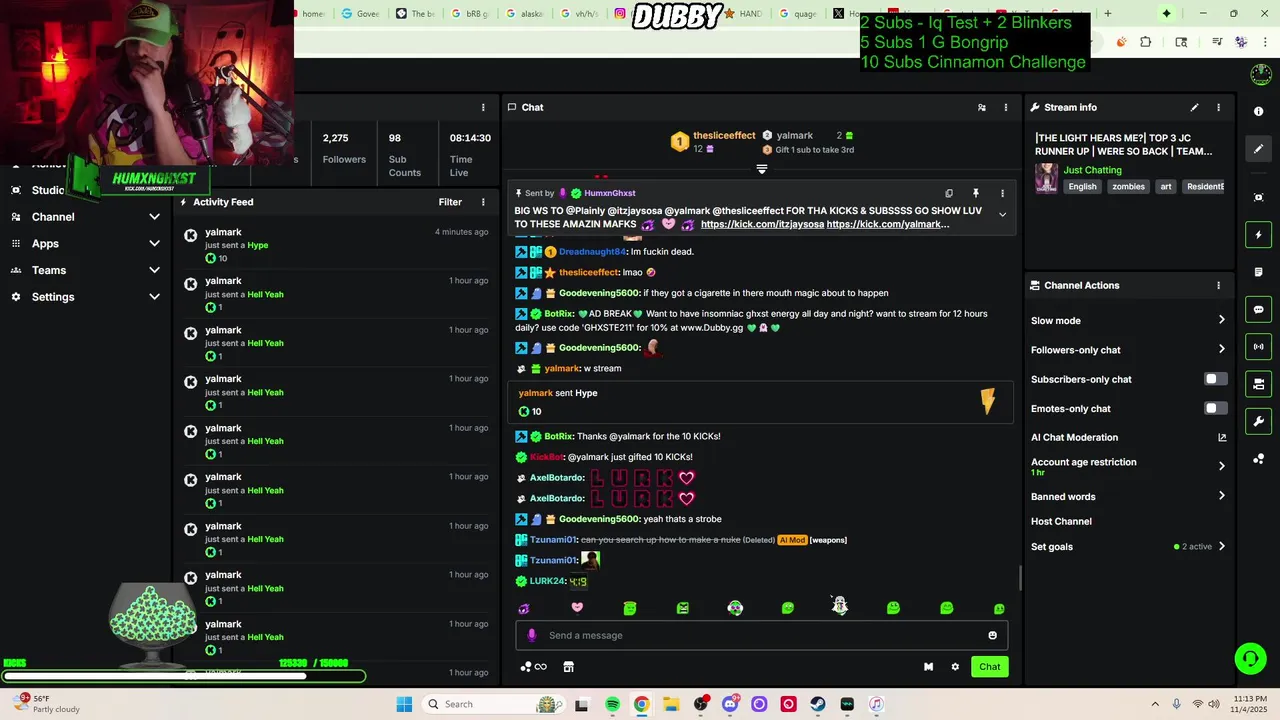Collapse the gift leaderboard handle in chat
The image size is (1280, 720).
[761, 170]
